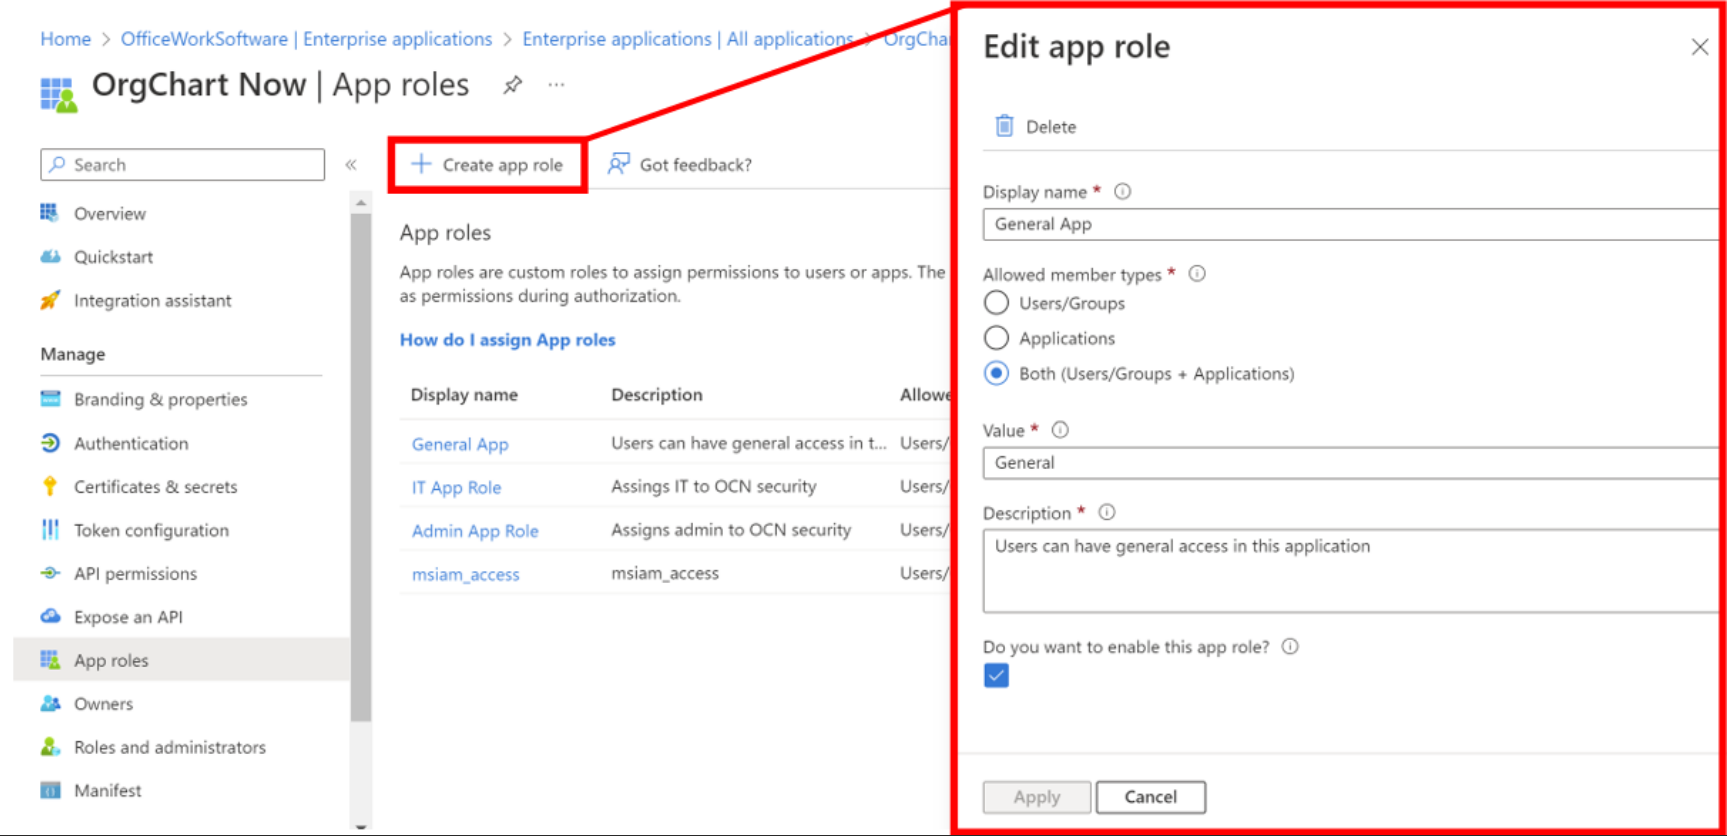This screenshot has height=836, width=1727.
Task: Open How do I assign App roles link
Action: point(507,340)
